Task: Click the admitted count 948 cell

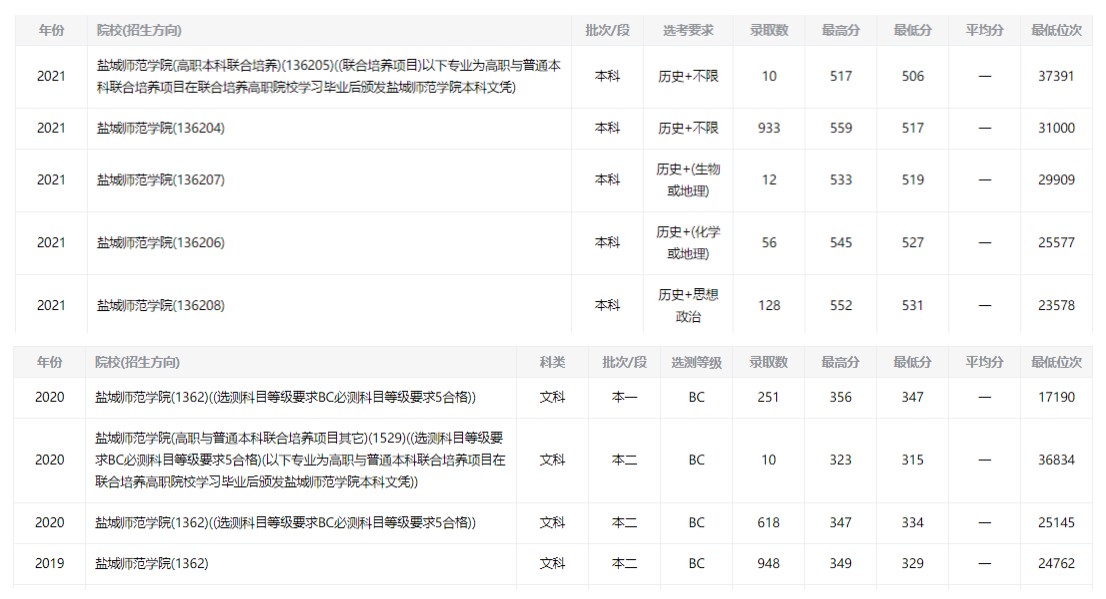Action: click(x=768, y=563)
